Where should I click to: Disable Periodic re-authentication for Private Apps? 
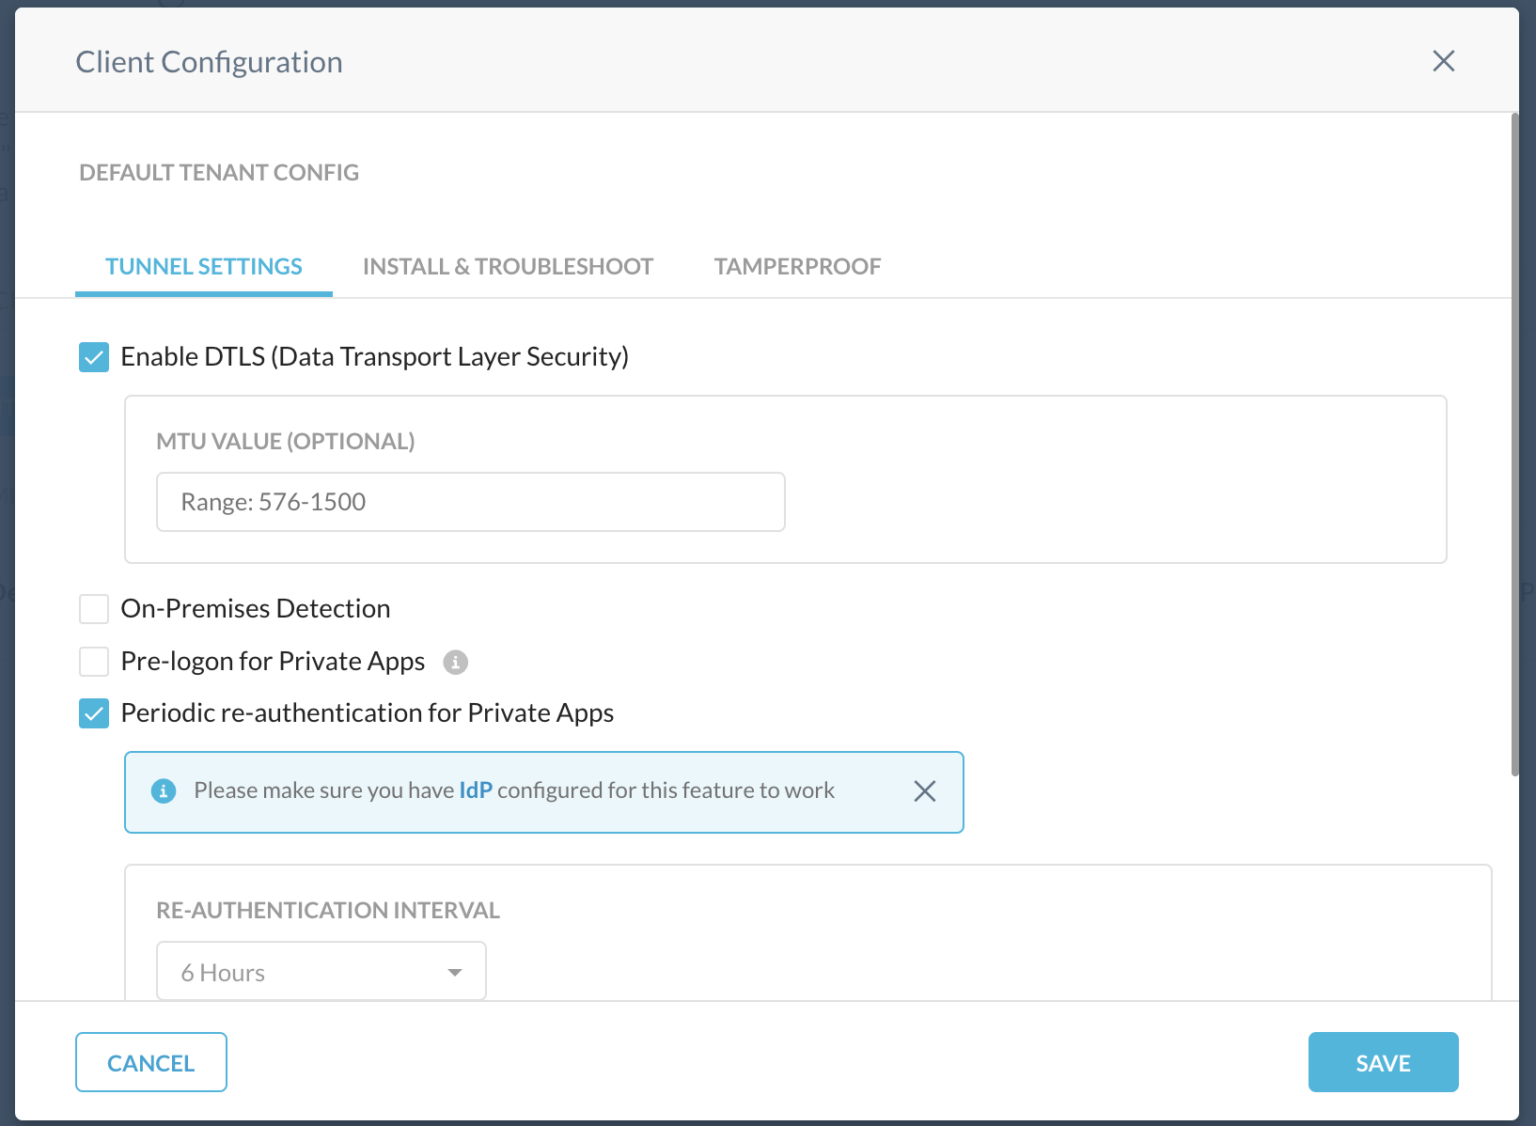tap(93, 713)
